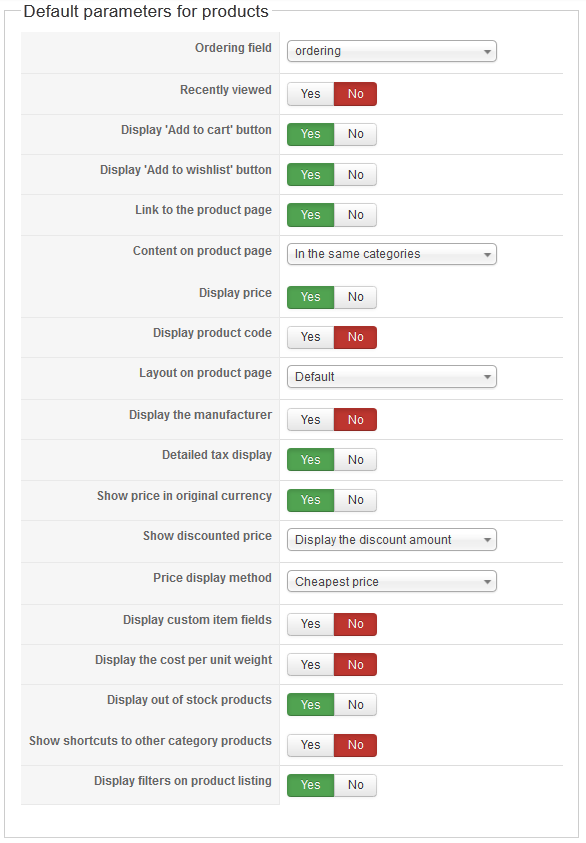Disable Display filters on product listing

[355, 785]
